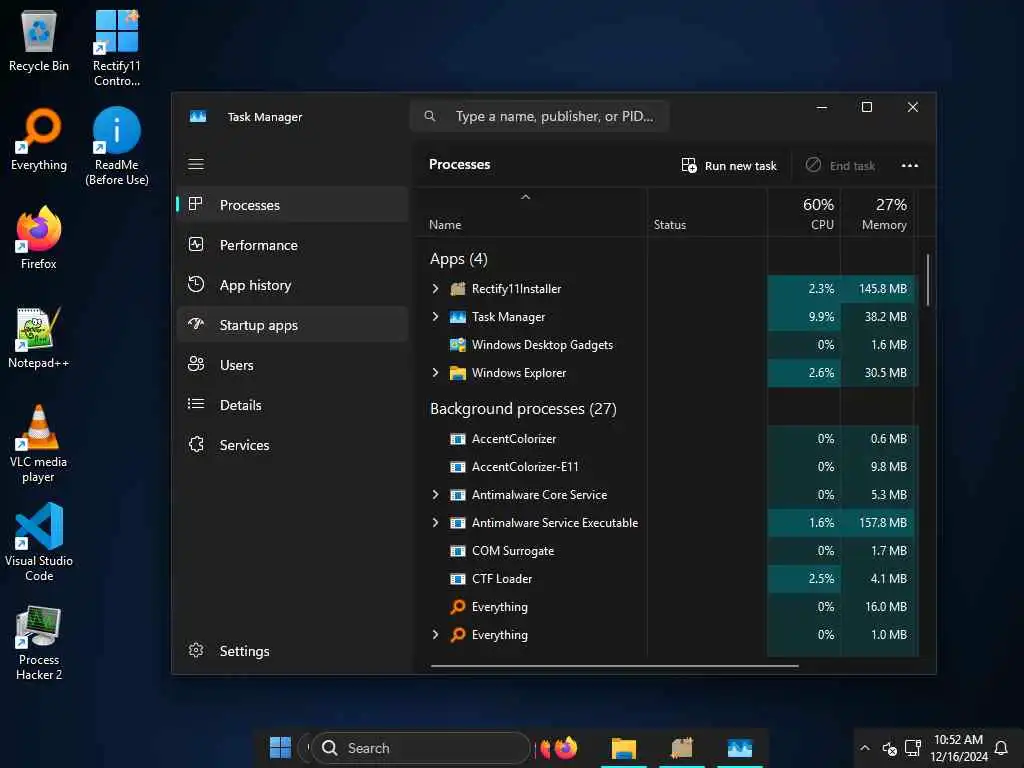Click the COM Surrogate process icon
This screenshot has width=1024, height=768.
(x=458, y=551)
